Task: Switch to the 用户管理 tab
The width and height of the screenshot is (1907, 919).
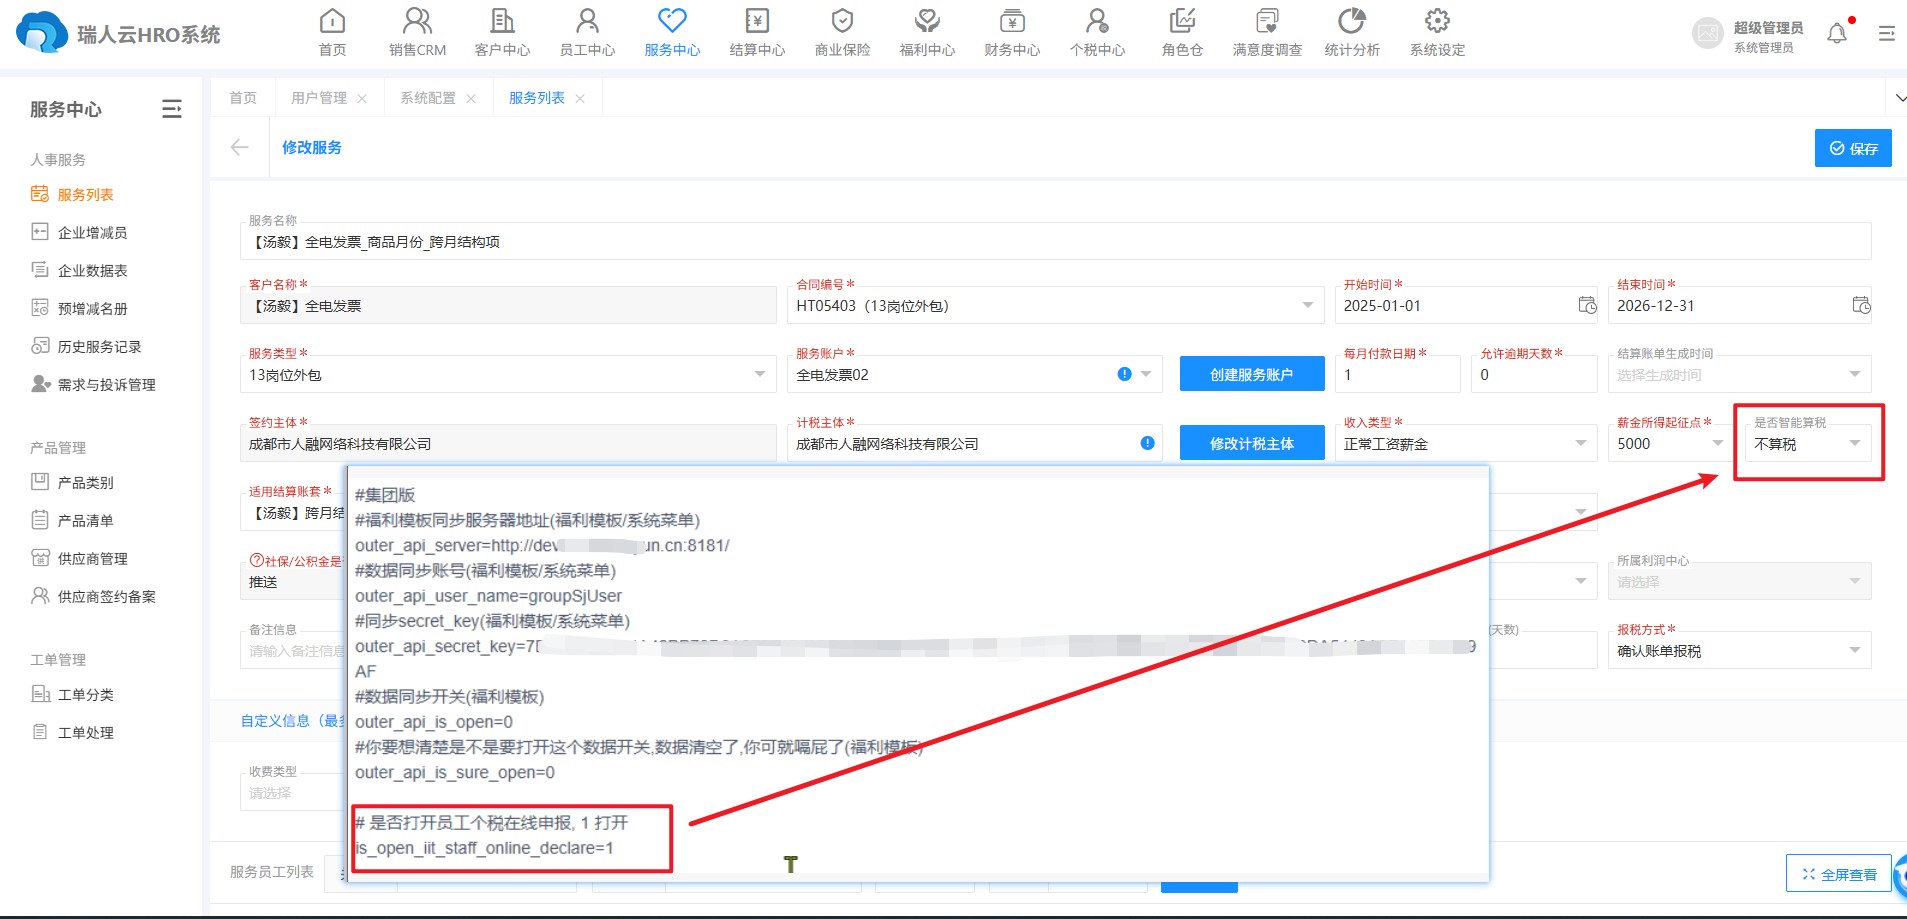Action: point(319,98)
